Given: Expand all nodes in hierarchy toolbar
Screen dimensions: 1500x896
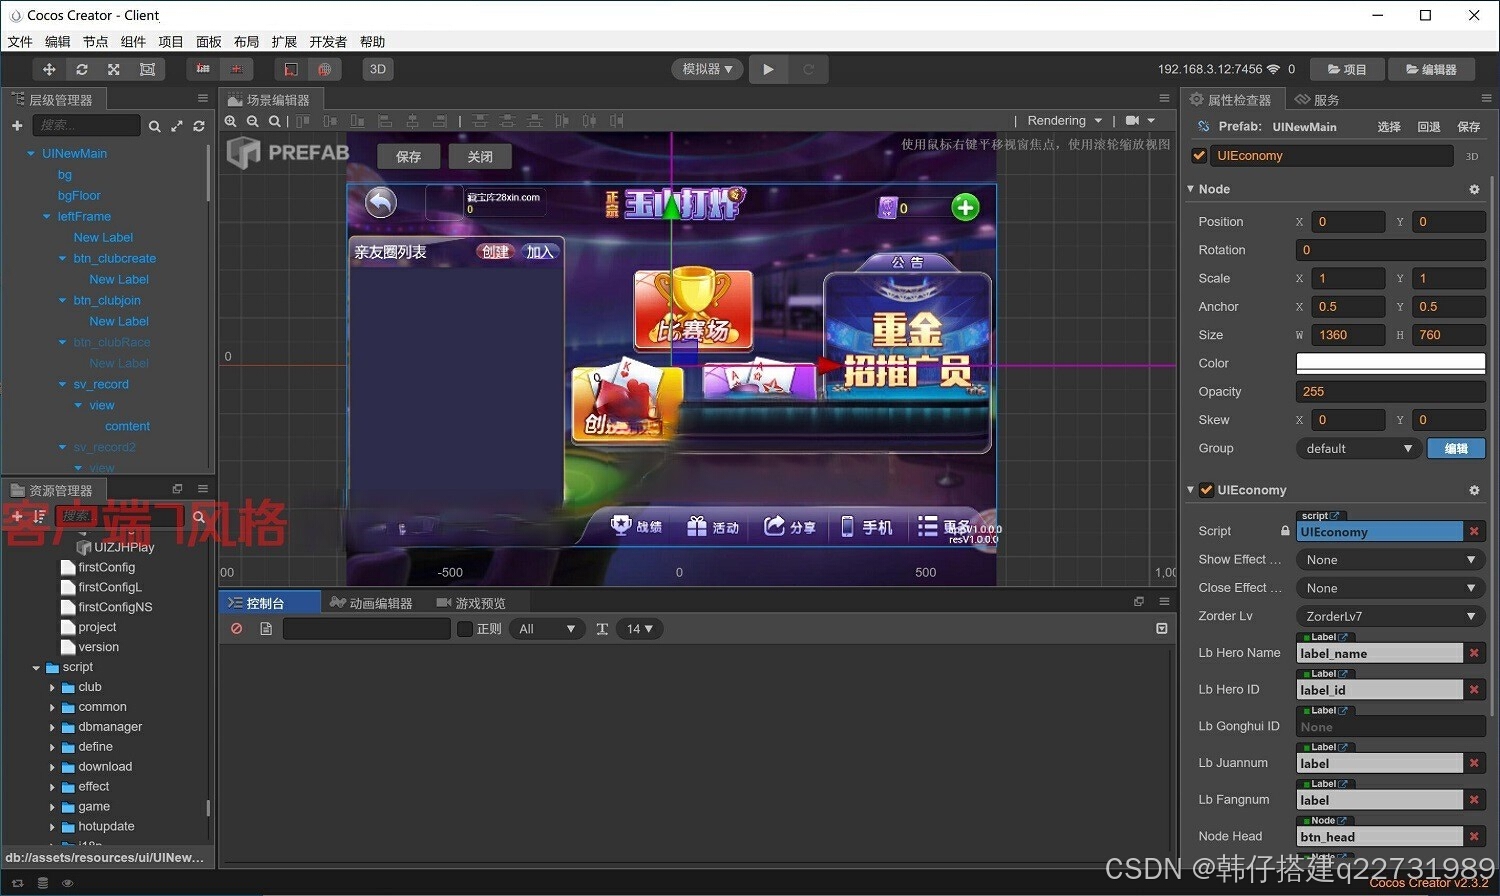Looking at the screenshot, I should 177,126.
